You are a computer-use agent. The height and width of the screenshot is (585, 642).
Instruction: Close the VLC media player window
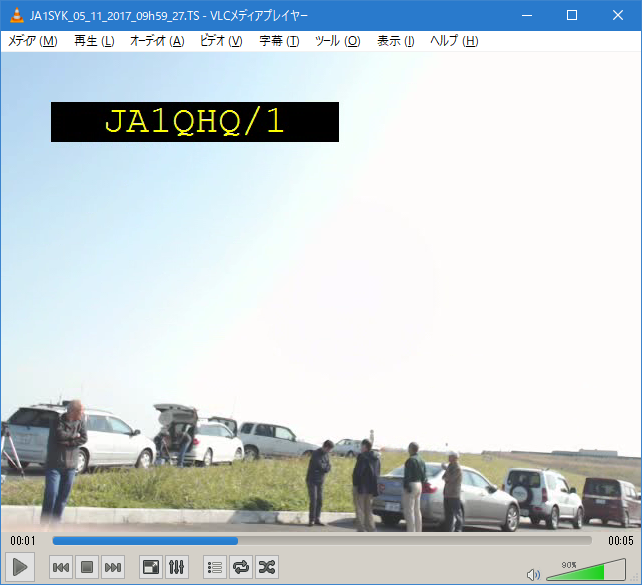[618, 15]
